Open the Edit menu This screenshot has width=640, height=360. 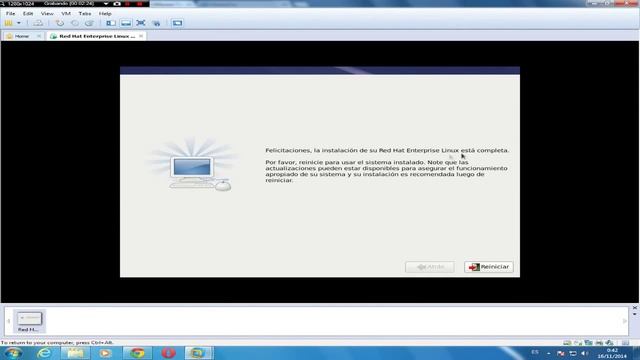28,13
